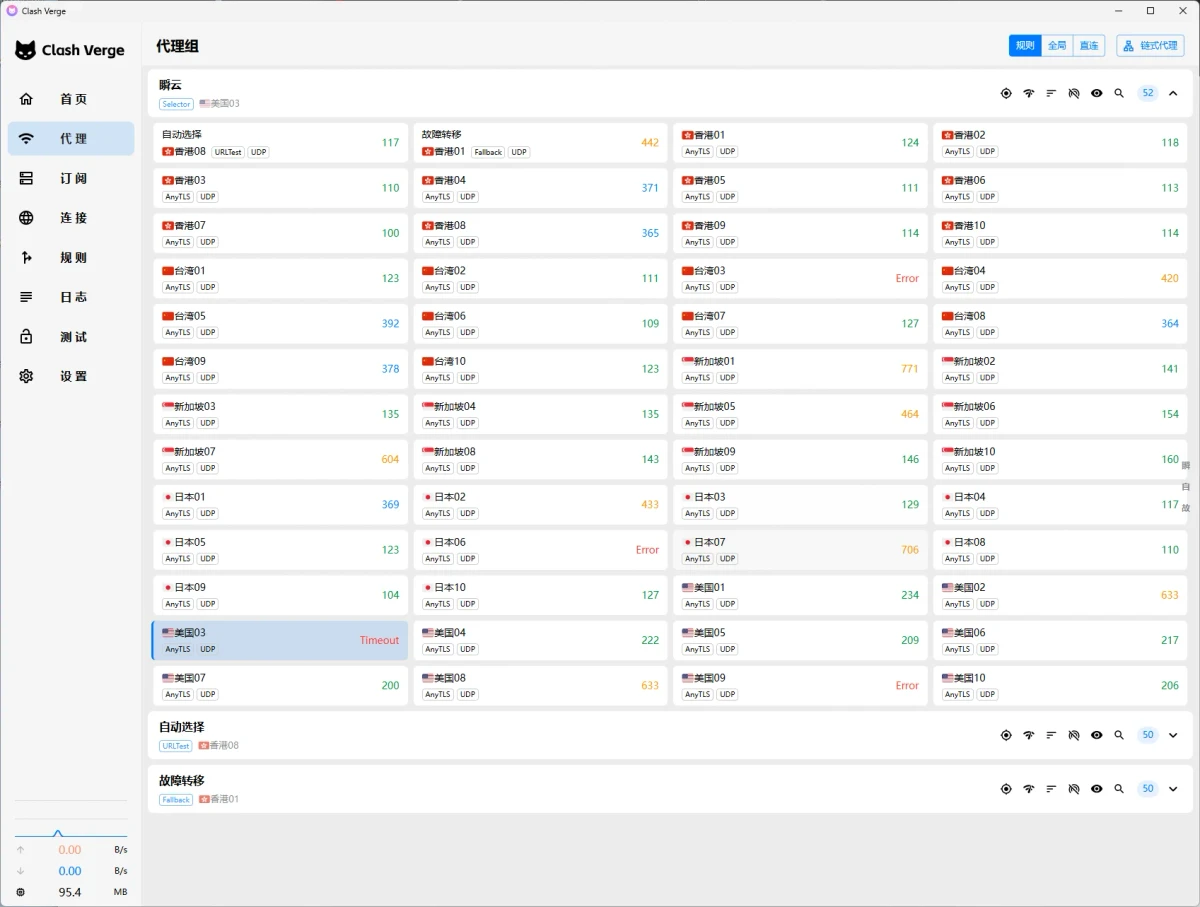Screen dimensions: 1200x907
Task: Click the 52 node count badge
Action: point(1148,93)
